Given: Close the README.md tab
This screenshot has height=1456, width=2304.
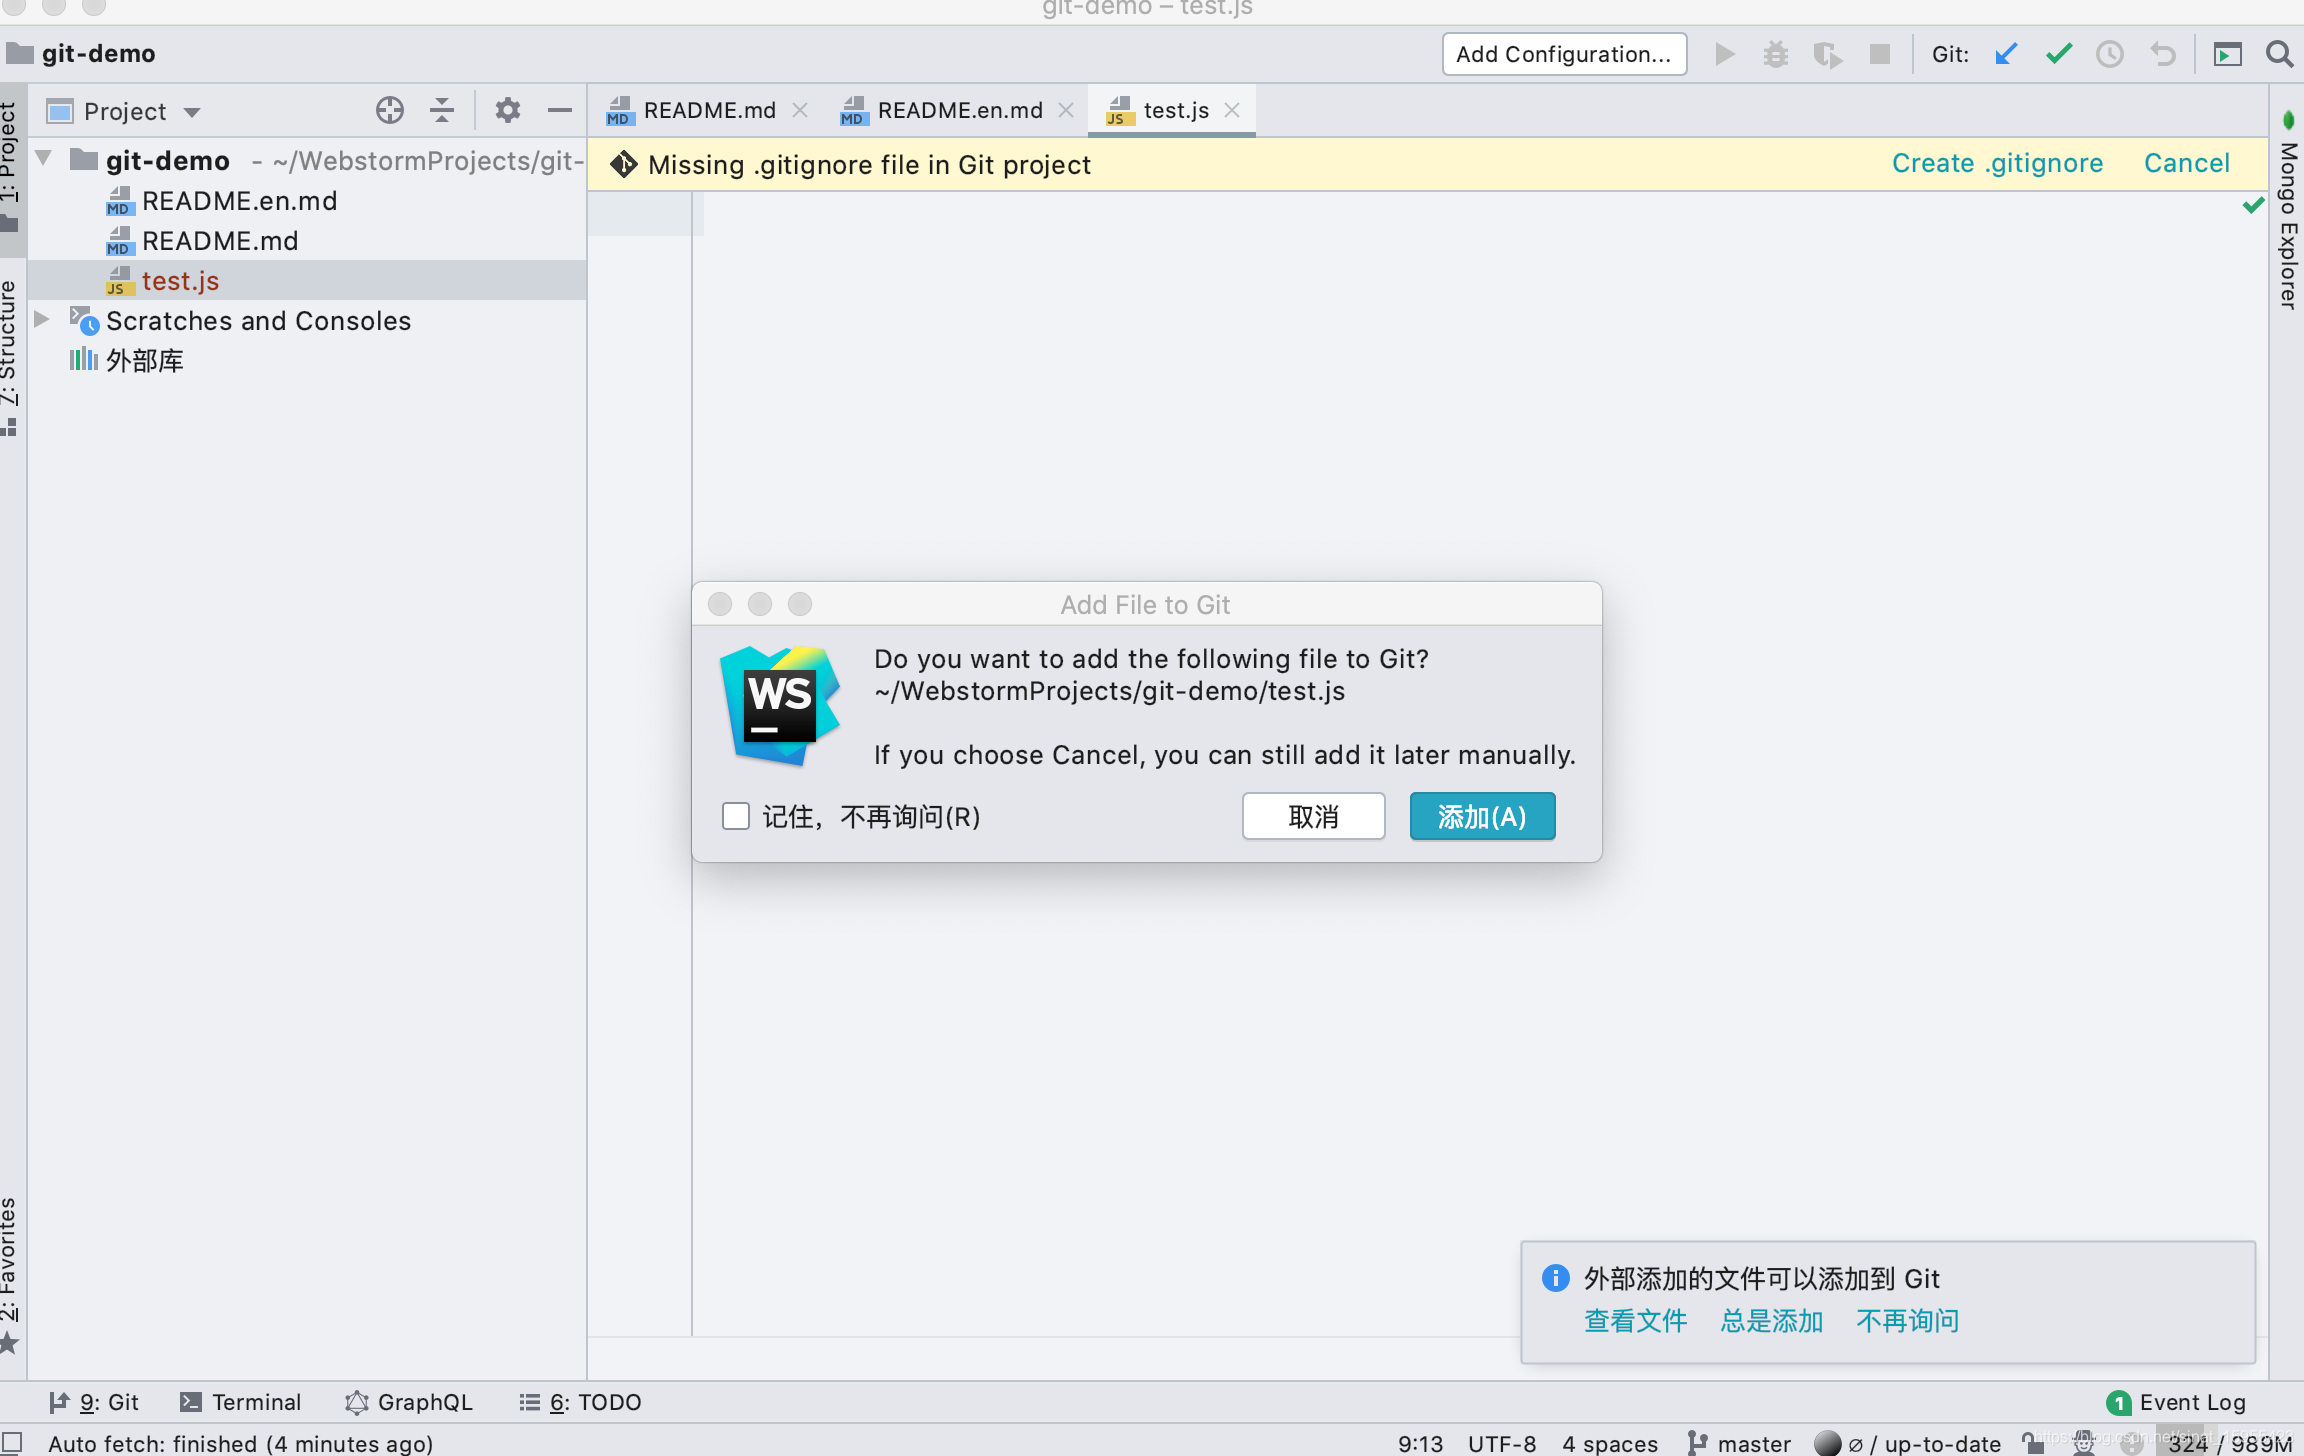Looking at the screenshot, I should tap(800, 110).
